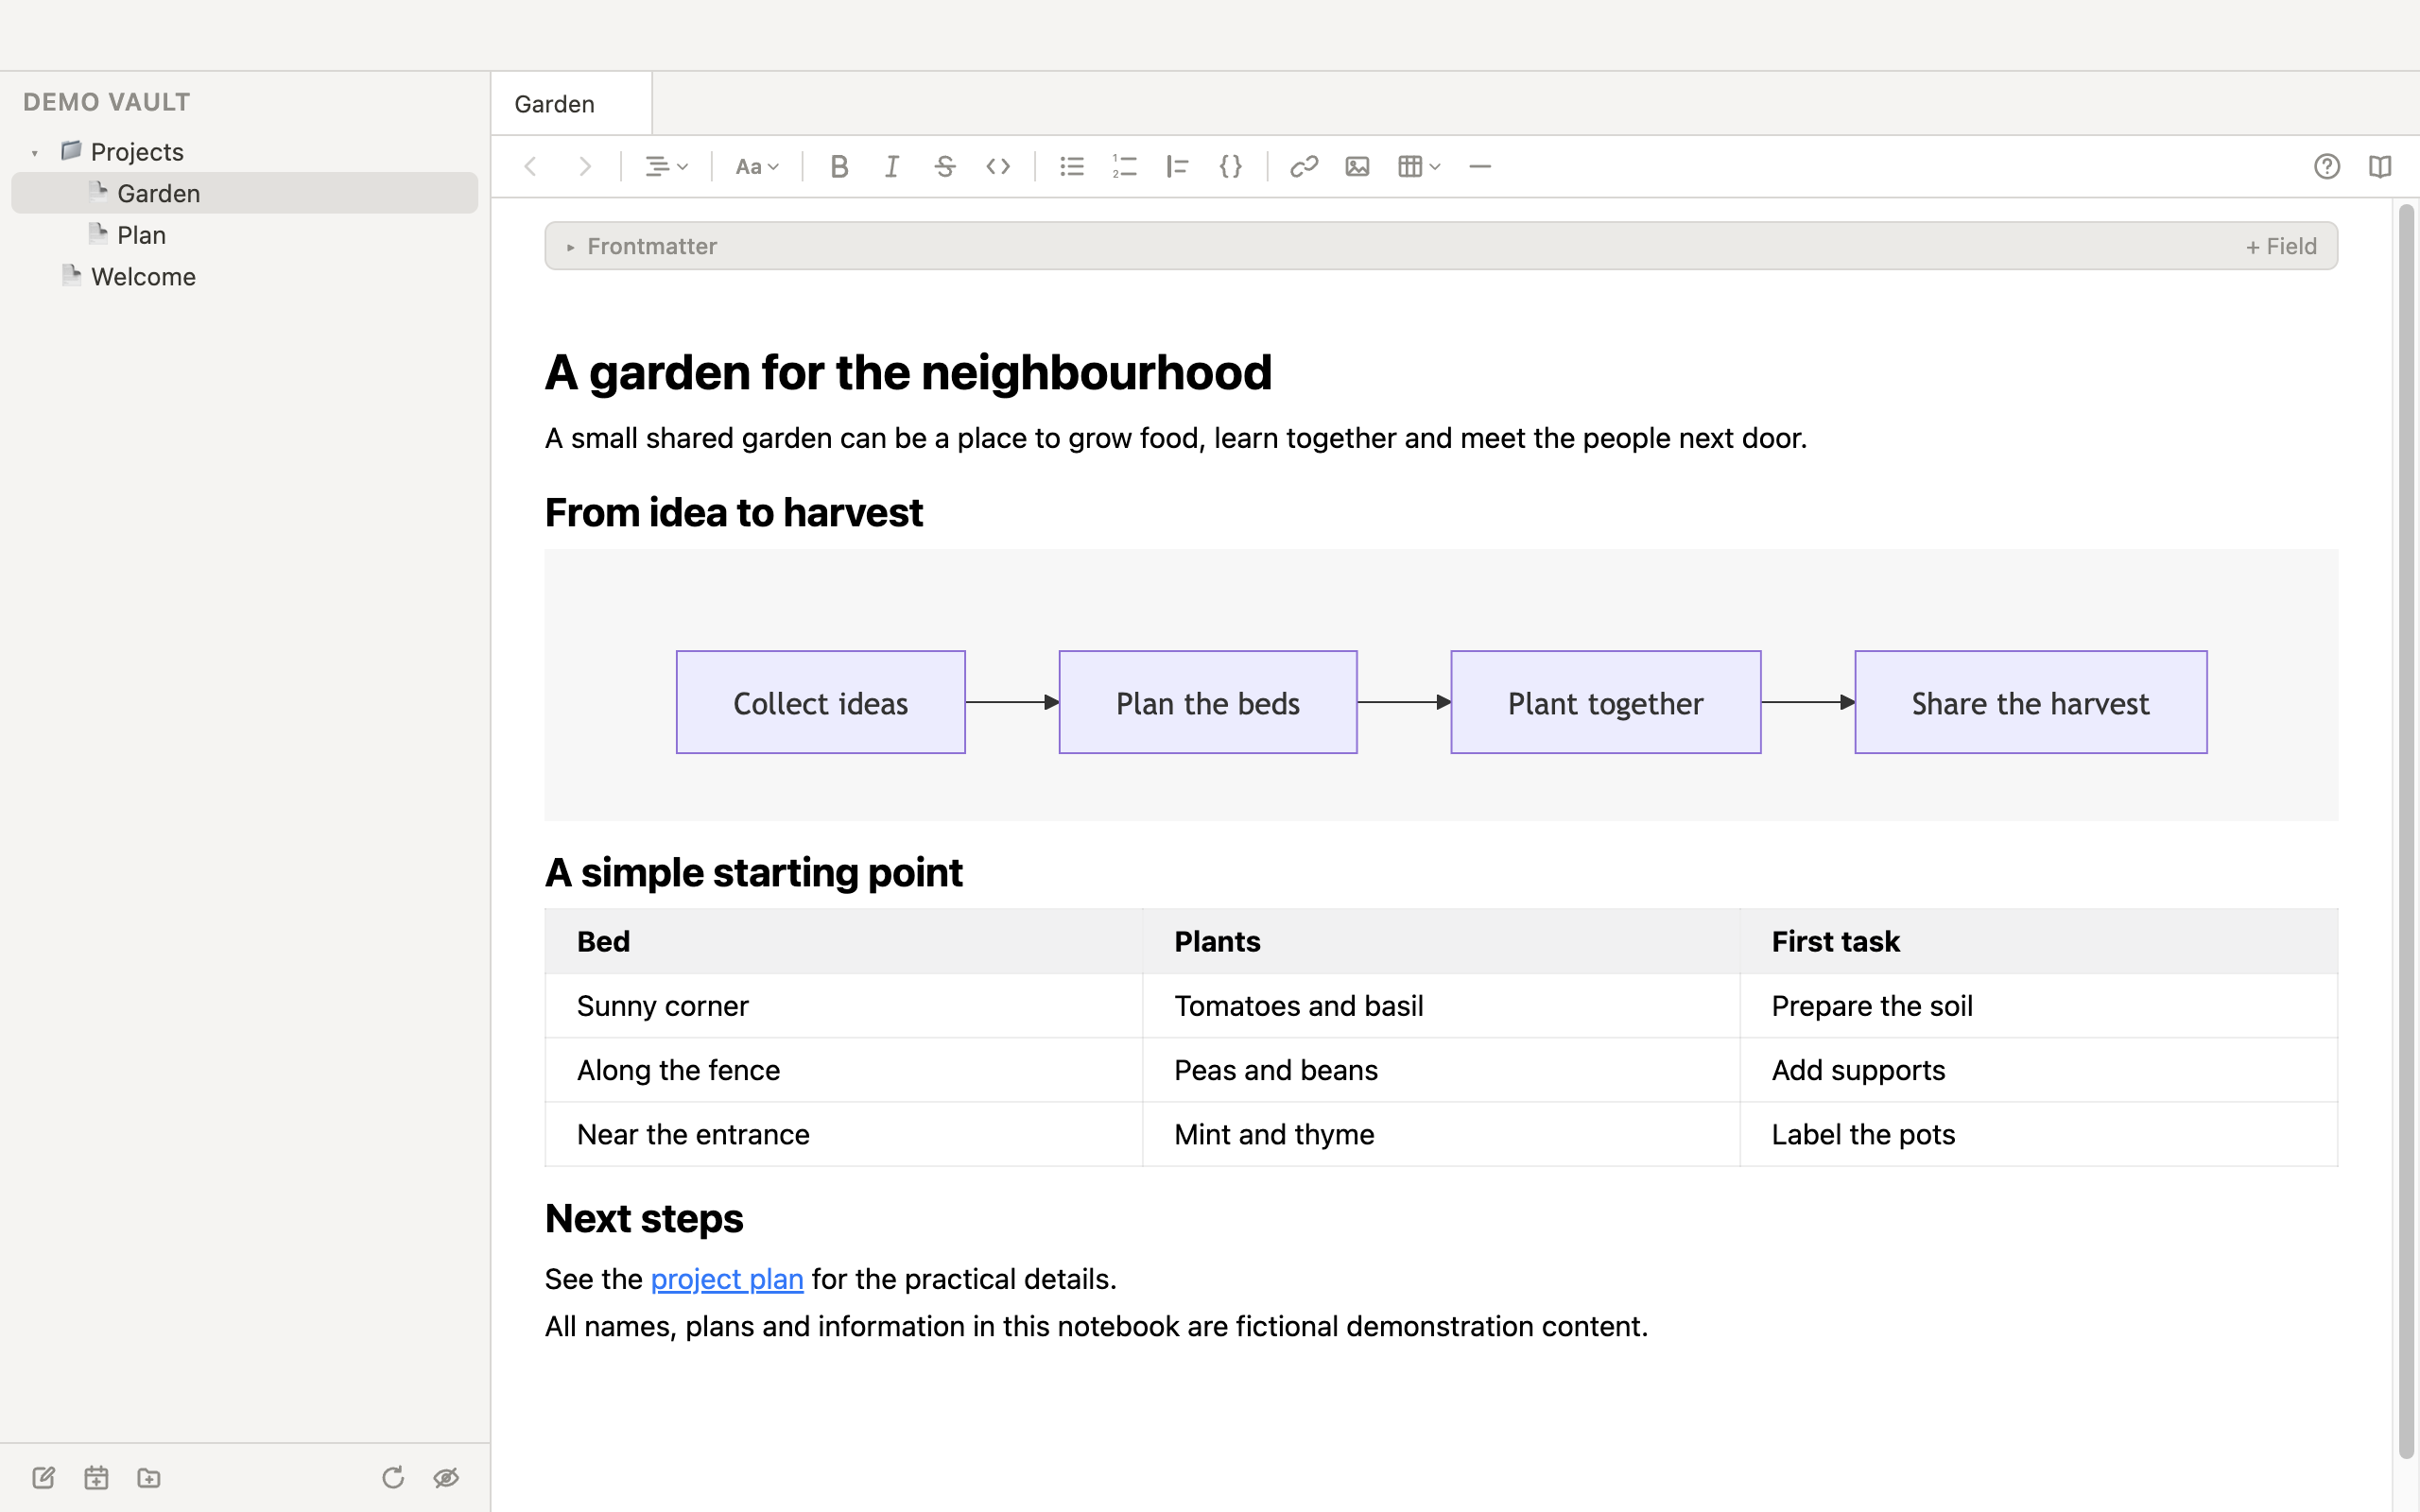Go back with the left arrow
This screenshot has width=2420, height=1512.
click(531, 166)
